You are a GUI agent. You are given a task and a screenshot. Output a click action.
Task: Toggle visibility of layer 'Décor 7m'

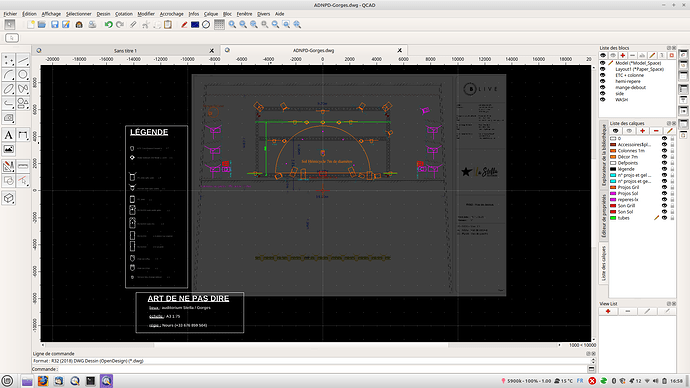point(664,157)
